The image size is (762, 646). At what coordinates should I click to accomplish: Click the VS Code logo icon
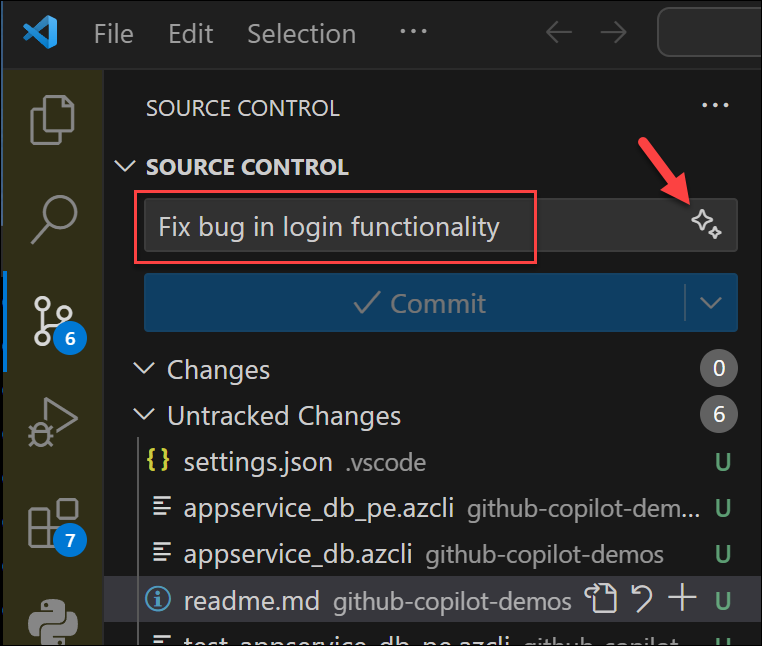coord(41,32)
